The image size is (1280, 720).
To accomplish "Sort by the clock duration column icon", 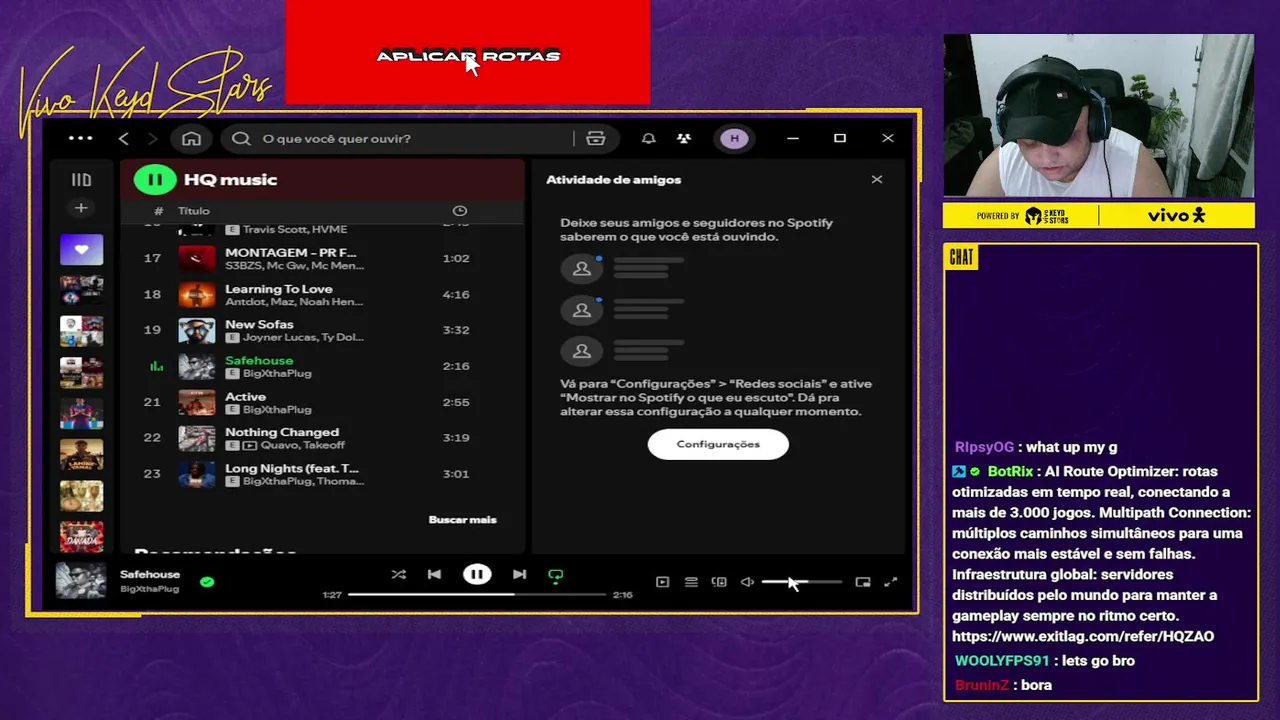I will click(460, 211).
